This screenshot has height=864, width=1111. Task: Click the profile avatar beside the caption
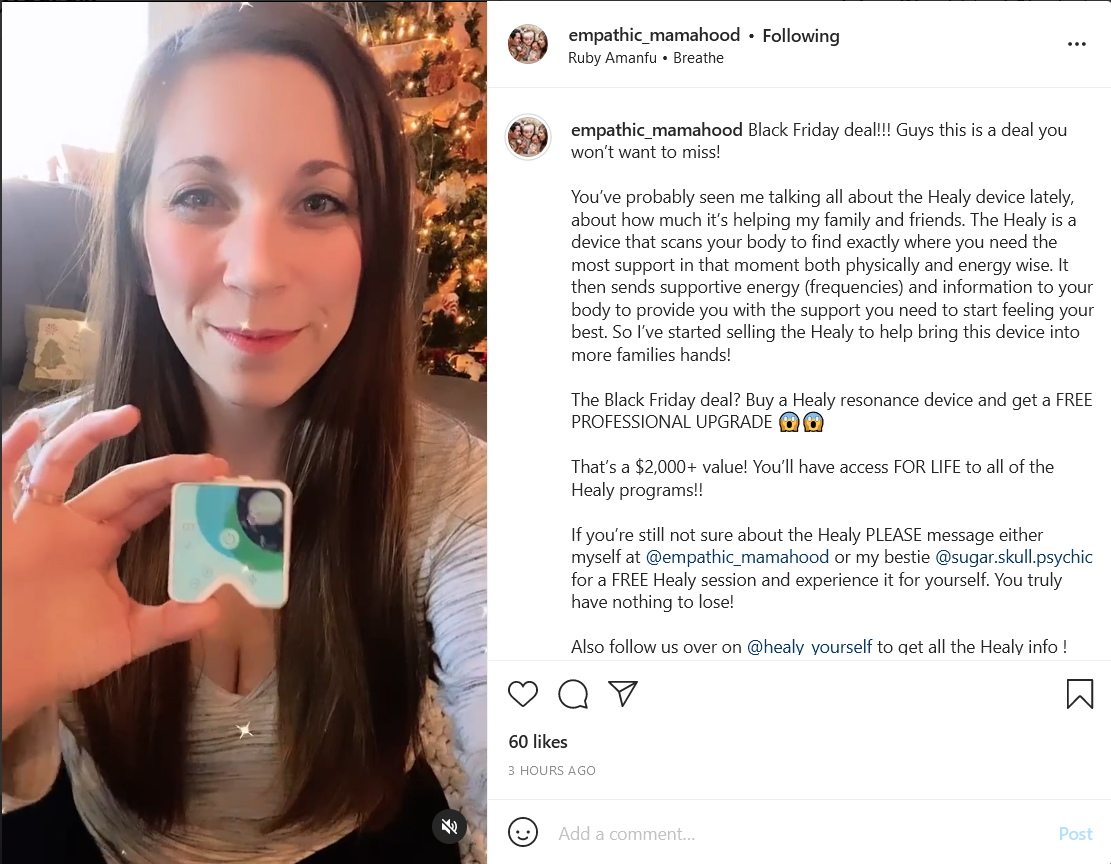coord(528,137)
